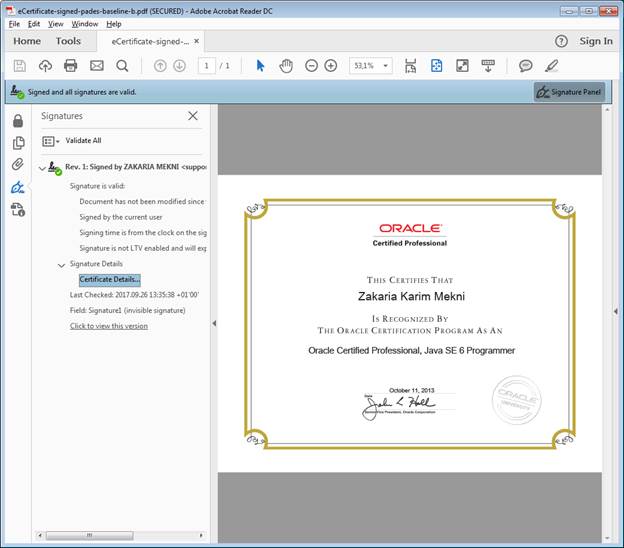Open the File menu
The height and width of the screenshot is (548, 624).
[14, 24]
